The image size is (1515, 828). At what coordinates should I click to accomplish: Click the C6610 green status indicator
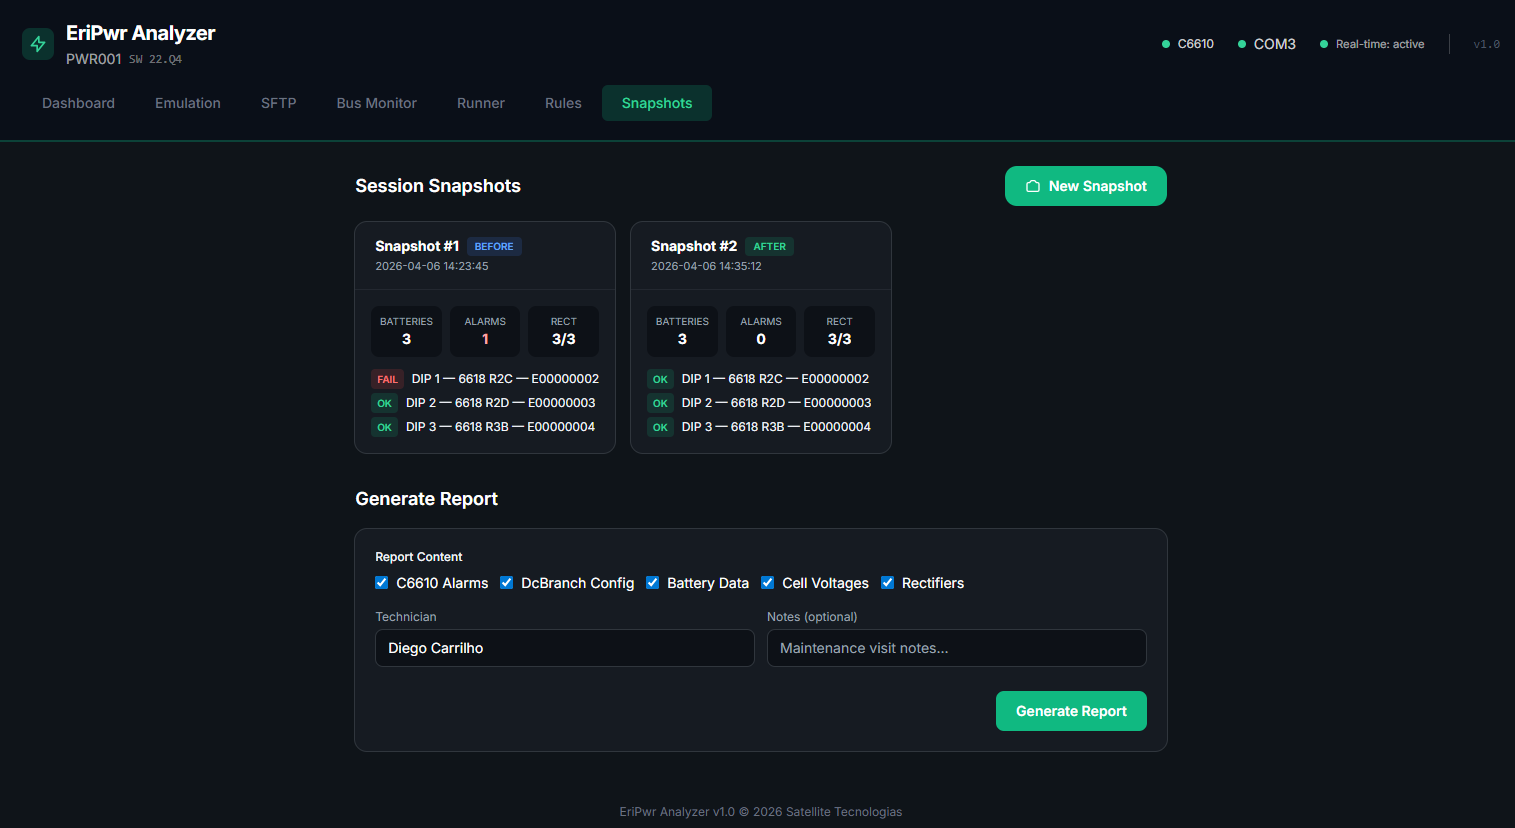[1166, 44]
